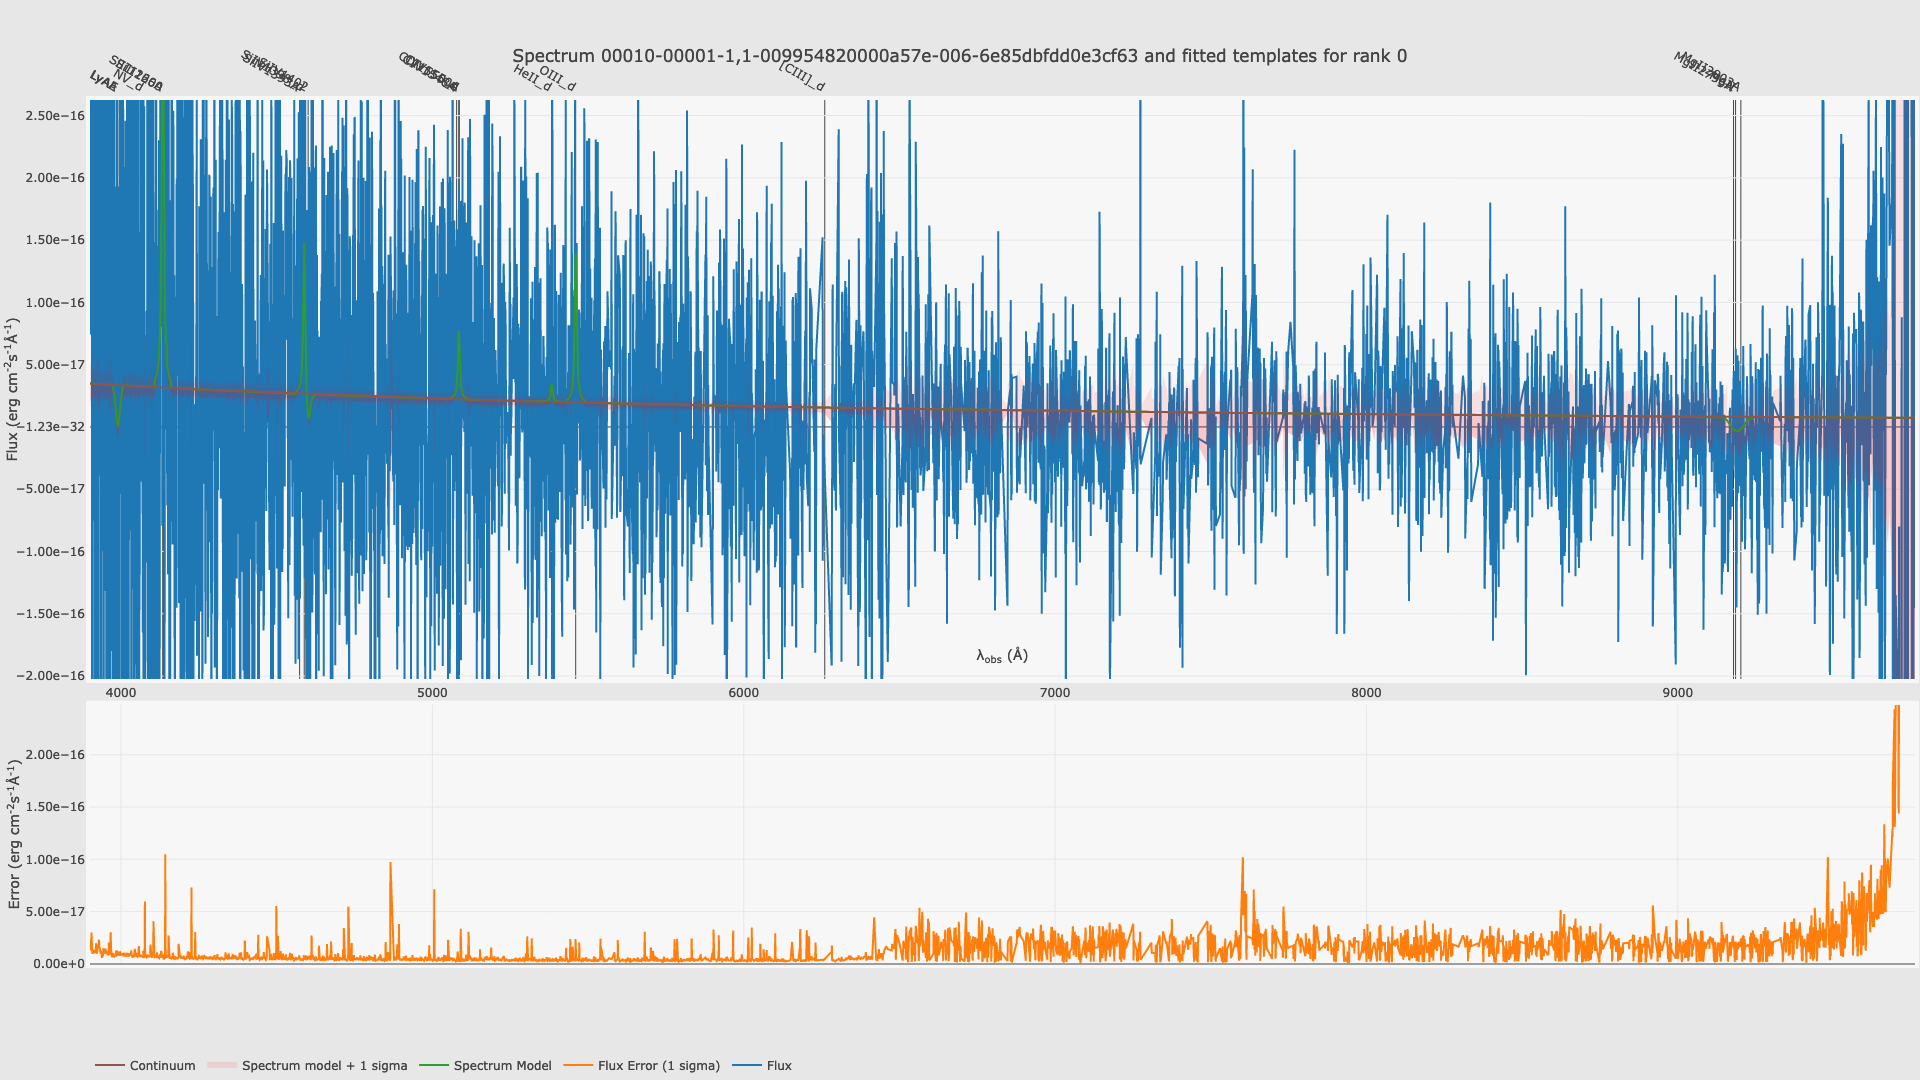1920x1080 pixels.
Task: Toggle the blue Flux legend entry
Action: point(779,1066)
